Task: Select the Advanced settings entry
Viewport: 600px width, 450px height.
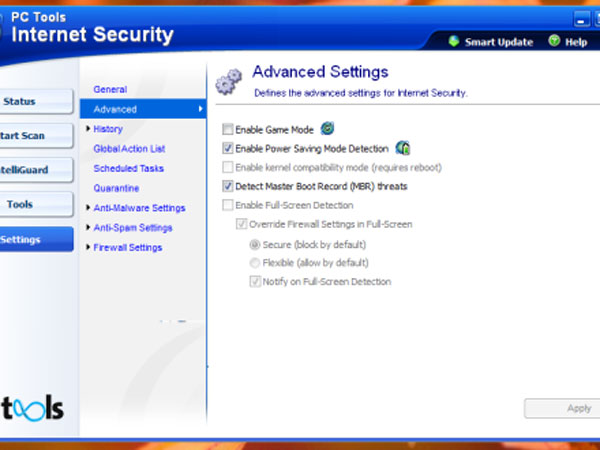Action: (x=143, y=109)
